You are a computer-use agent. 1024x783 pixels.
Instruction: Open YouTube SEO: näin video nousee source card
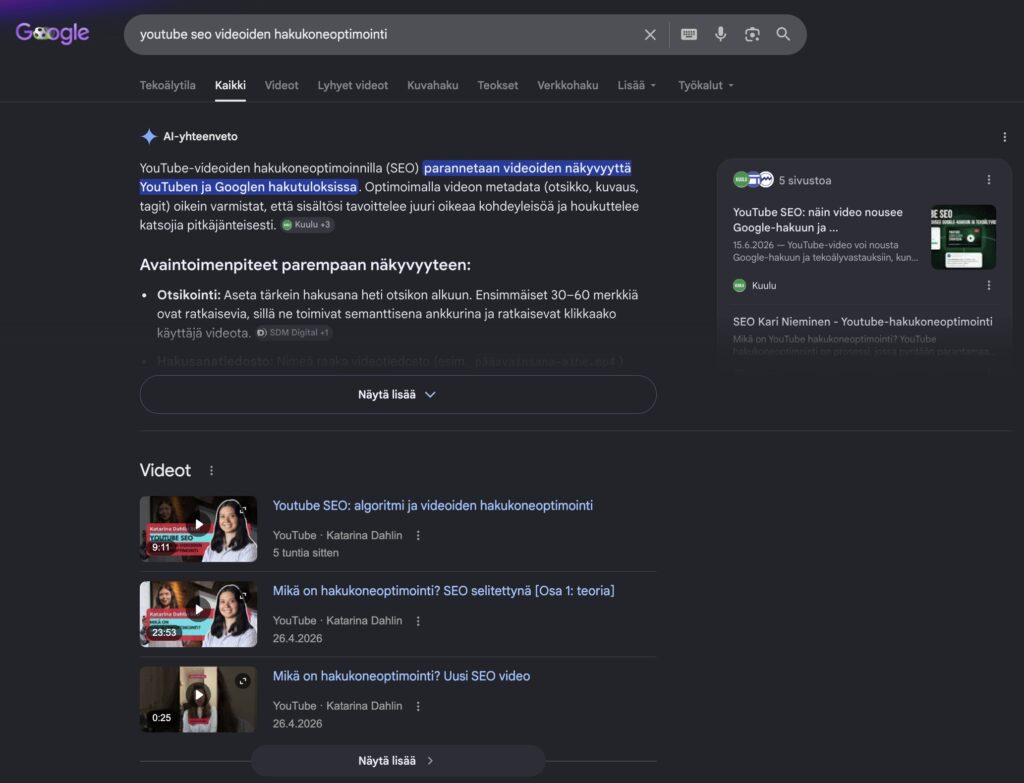818,220
